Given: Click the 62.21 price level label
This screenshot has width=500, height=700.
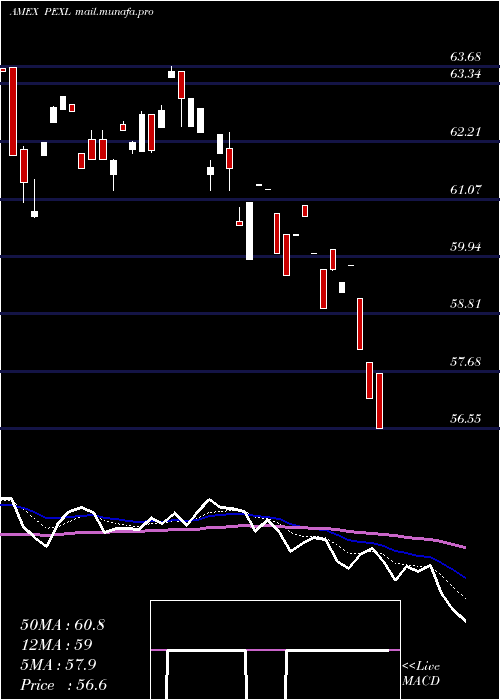Looking at the screenshot, I should click(466, 132).
